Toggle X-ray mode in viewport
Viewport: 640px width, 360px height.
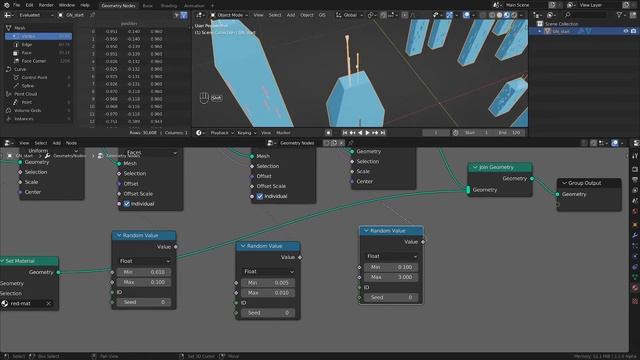point(483,15)
